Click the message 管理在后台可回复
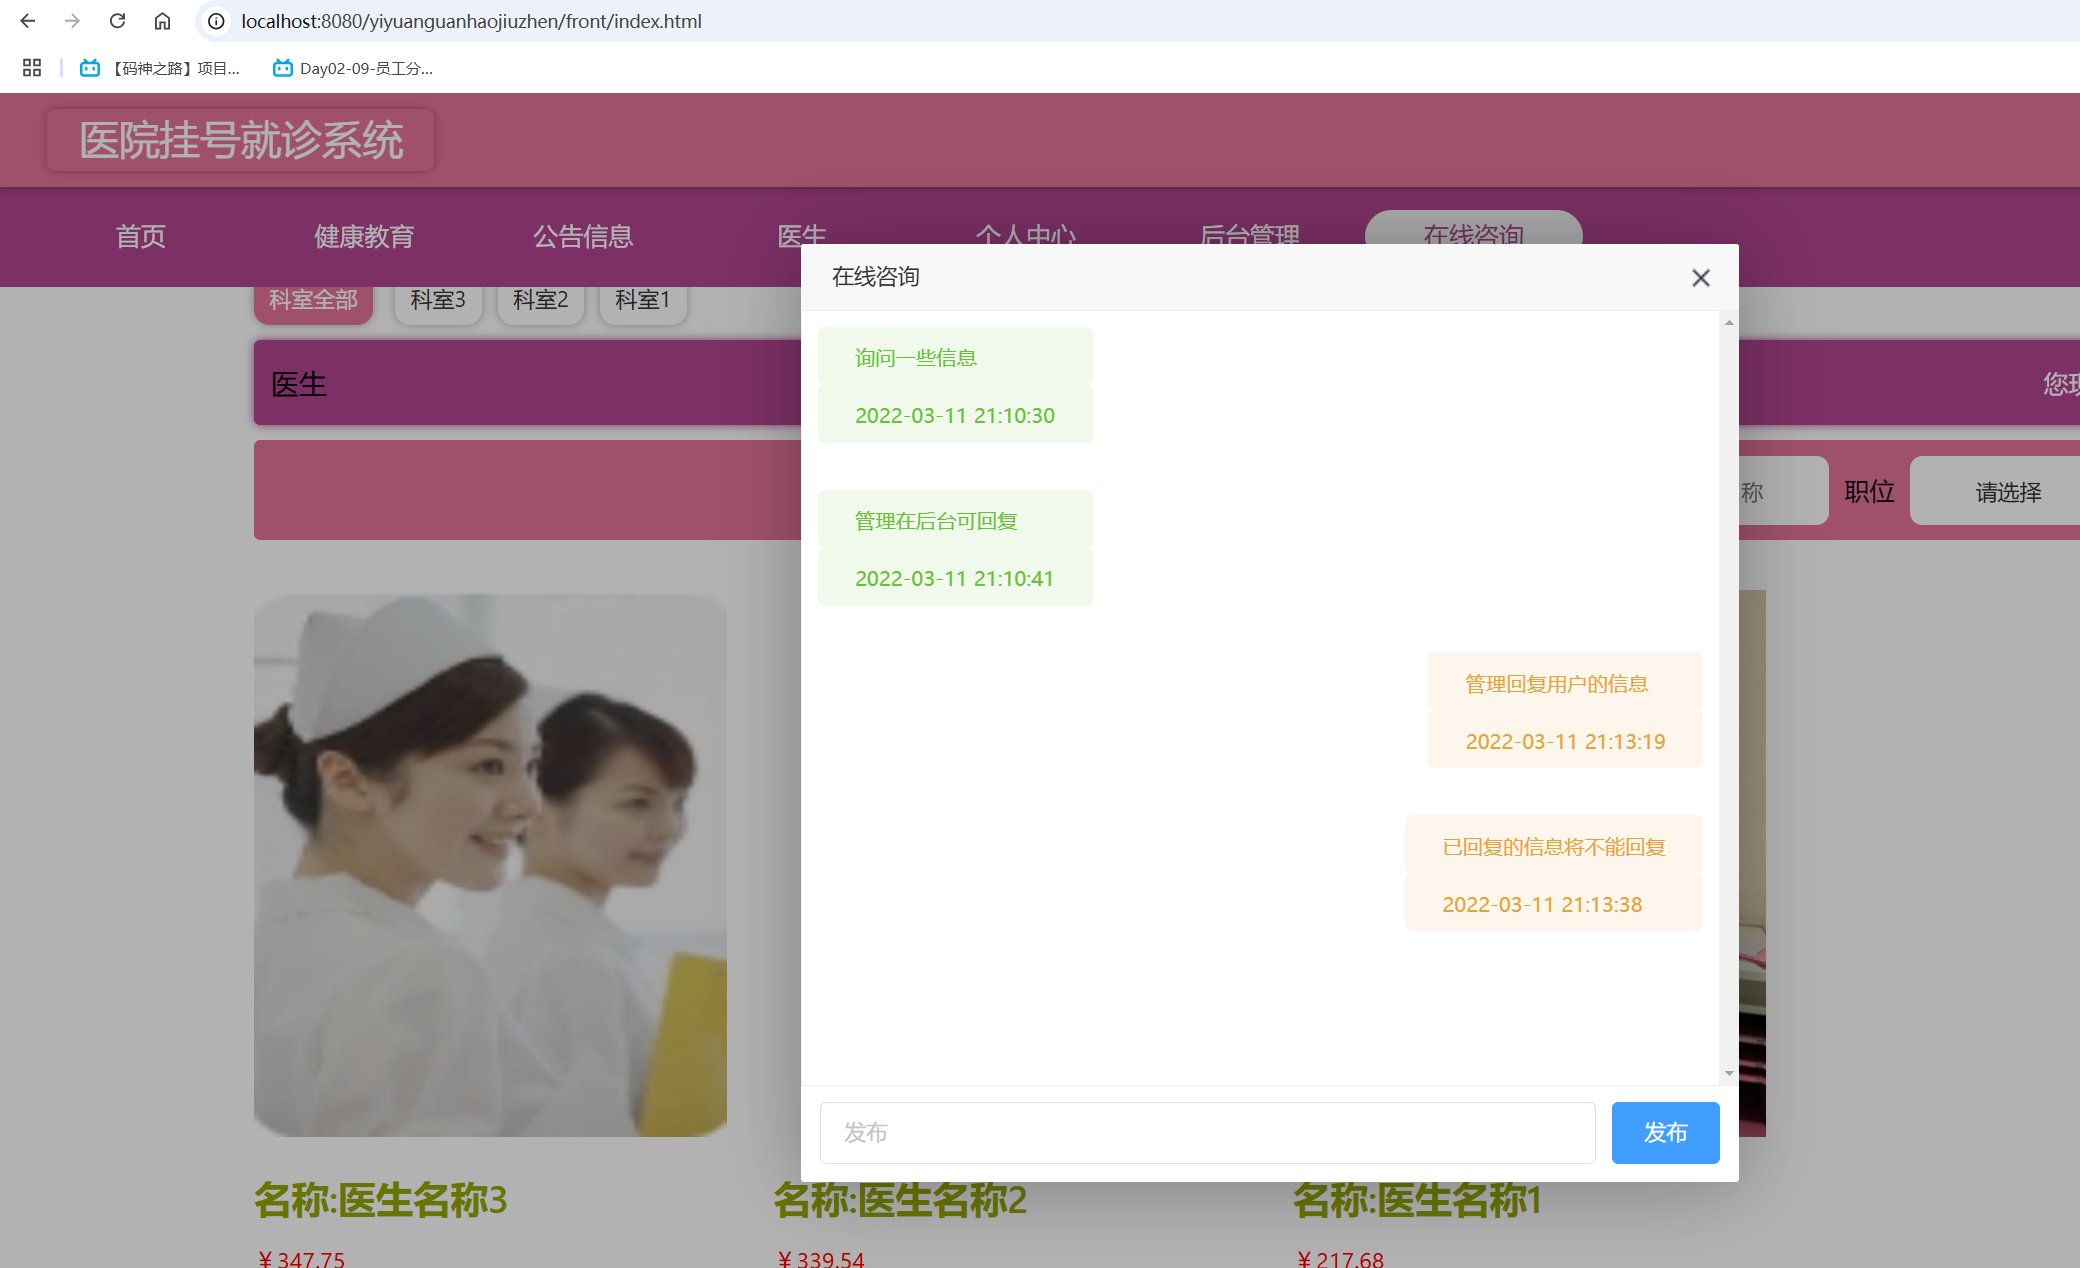 pyautogui.click(x=936, y=521)
